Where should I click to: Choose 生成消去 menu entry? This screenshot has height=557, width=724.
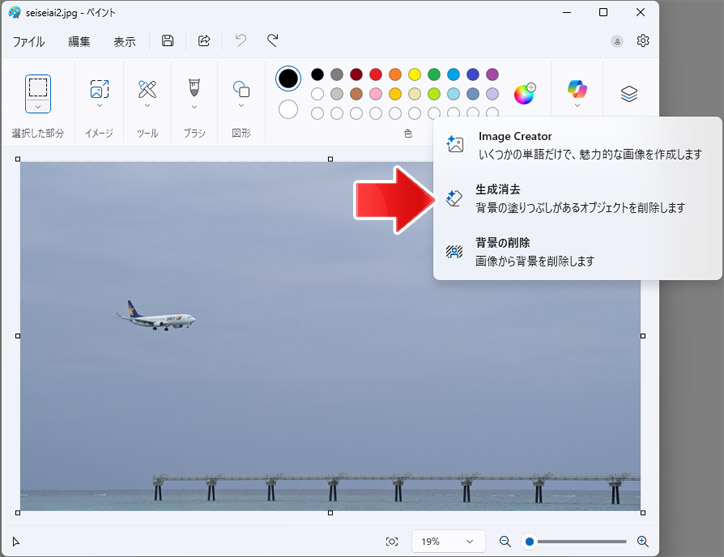[x=577, y=198]
